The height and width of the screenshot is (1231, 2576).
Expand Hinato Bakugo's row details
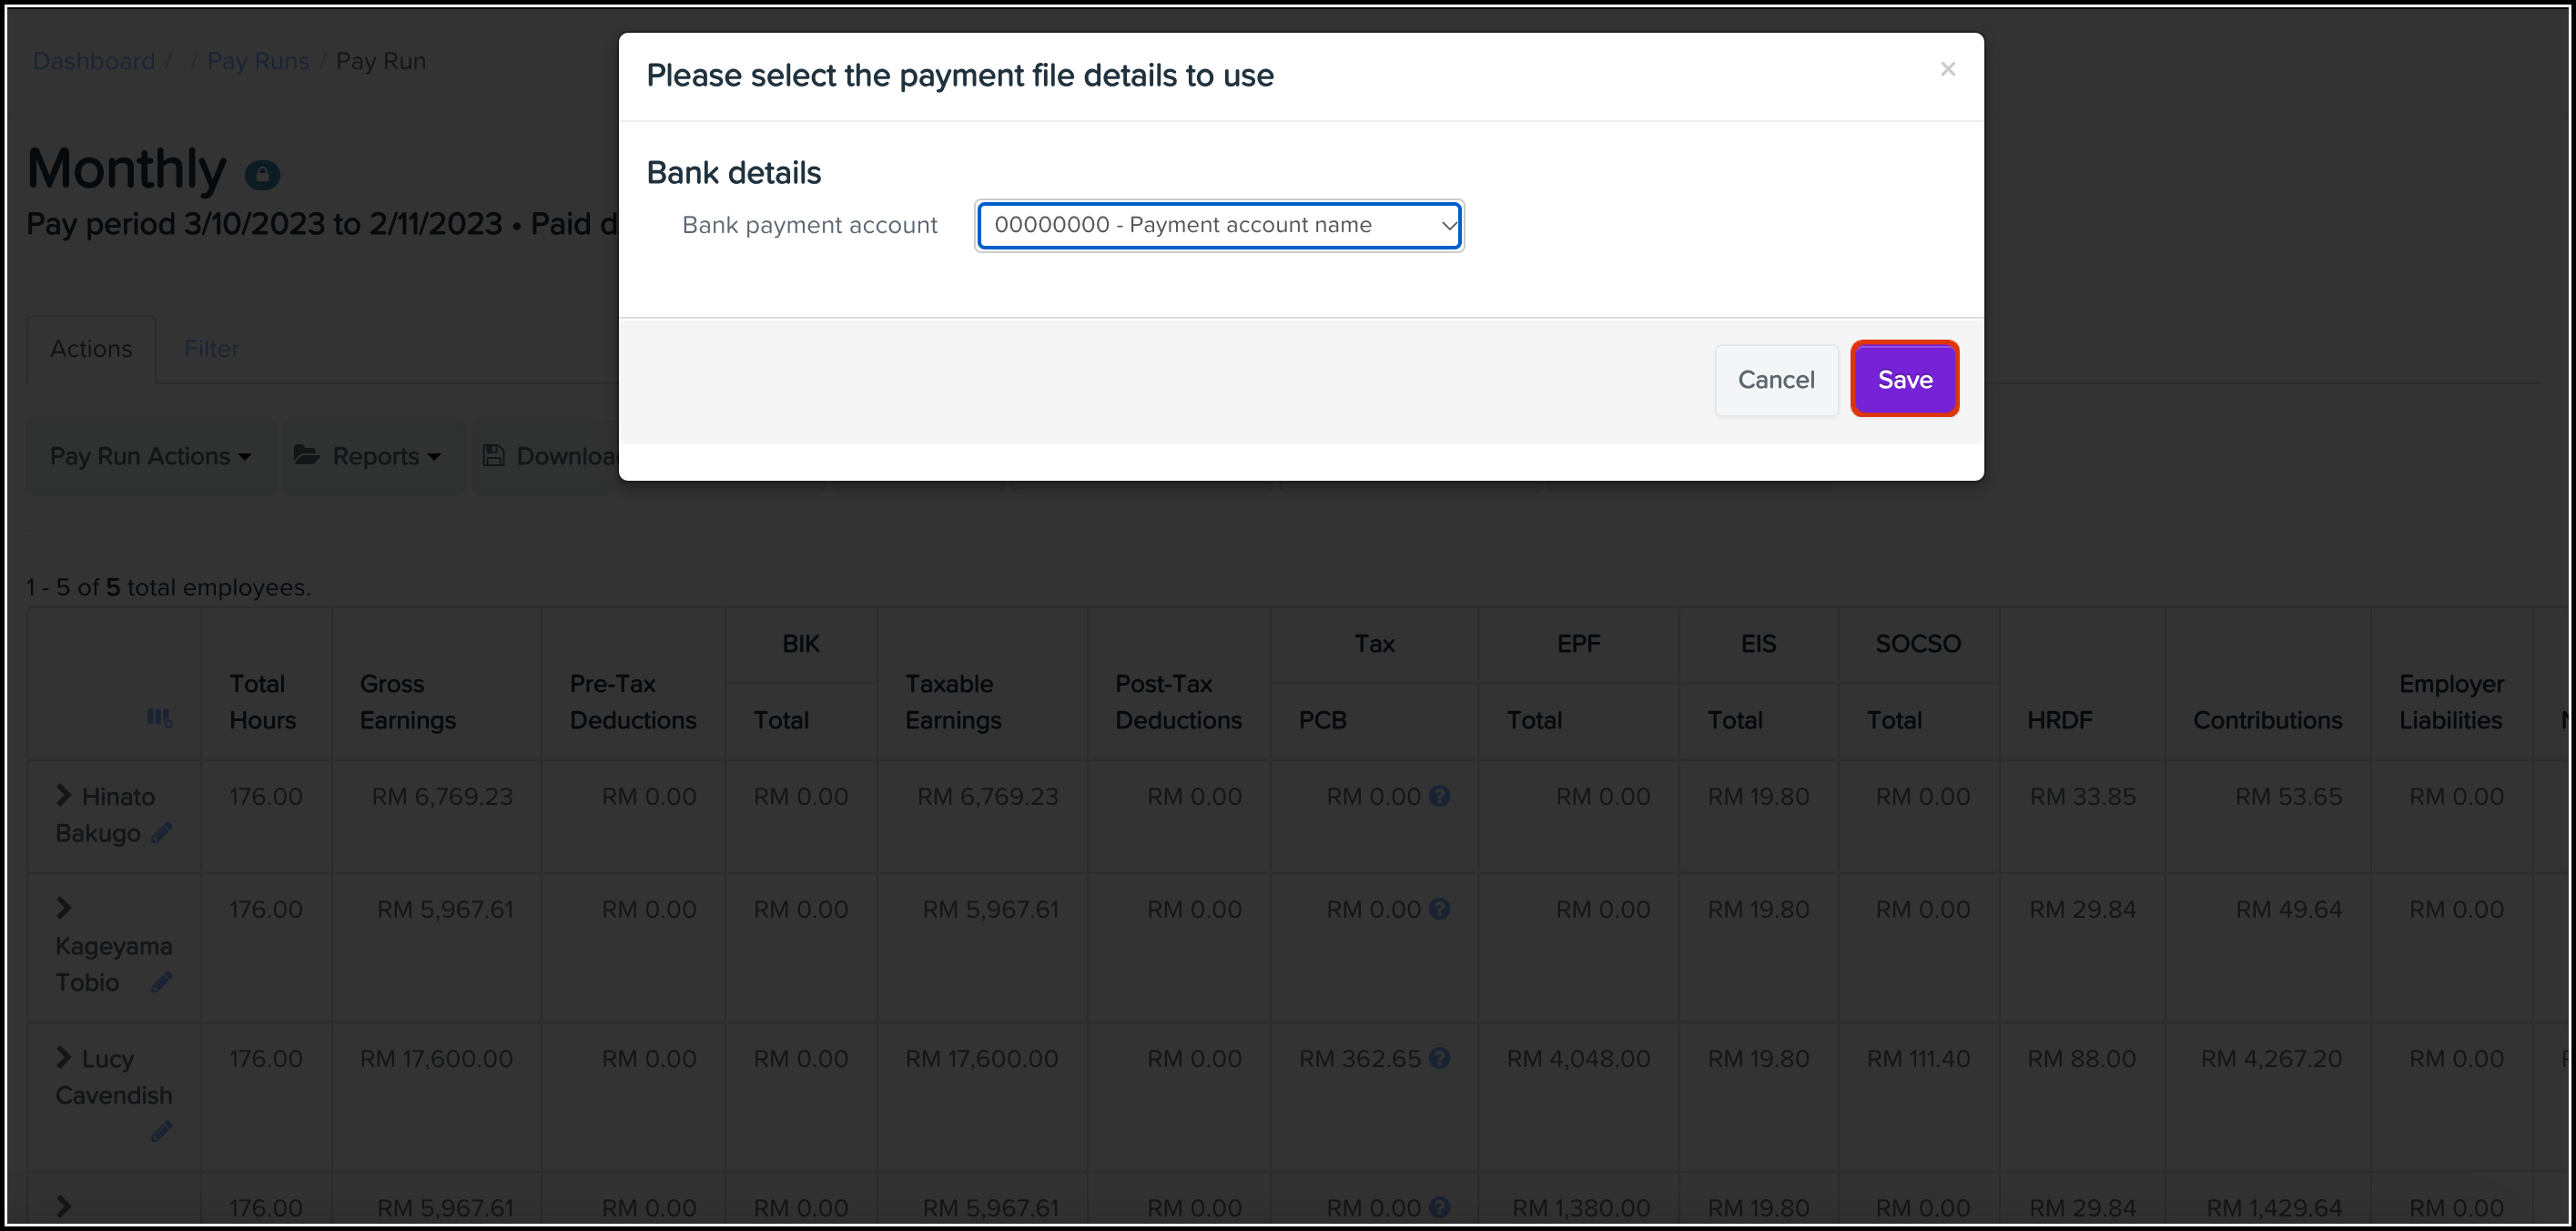coord(64,795)
